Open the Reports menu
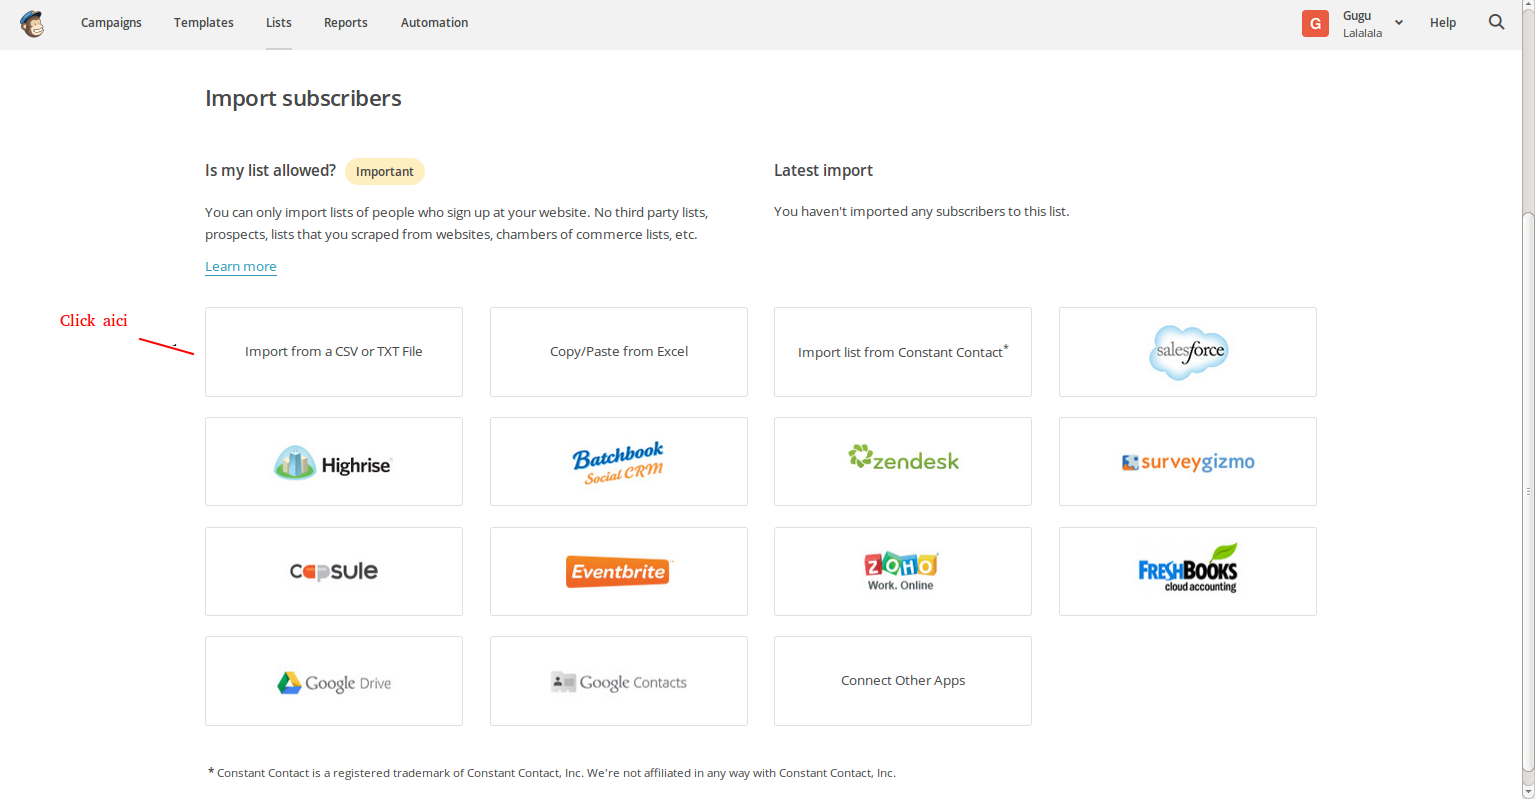1535x799 pixels. pyautogui.click(x=346, y=23)
